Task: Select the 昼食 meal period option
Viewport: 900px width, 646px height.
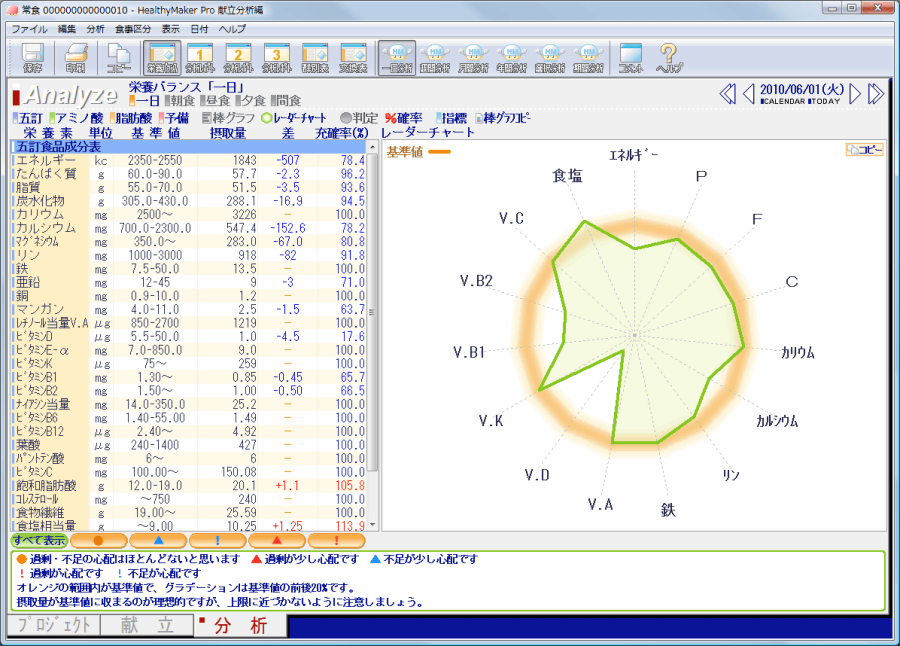Action: point(215,101)
